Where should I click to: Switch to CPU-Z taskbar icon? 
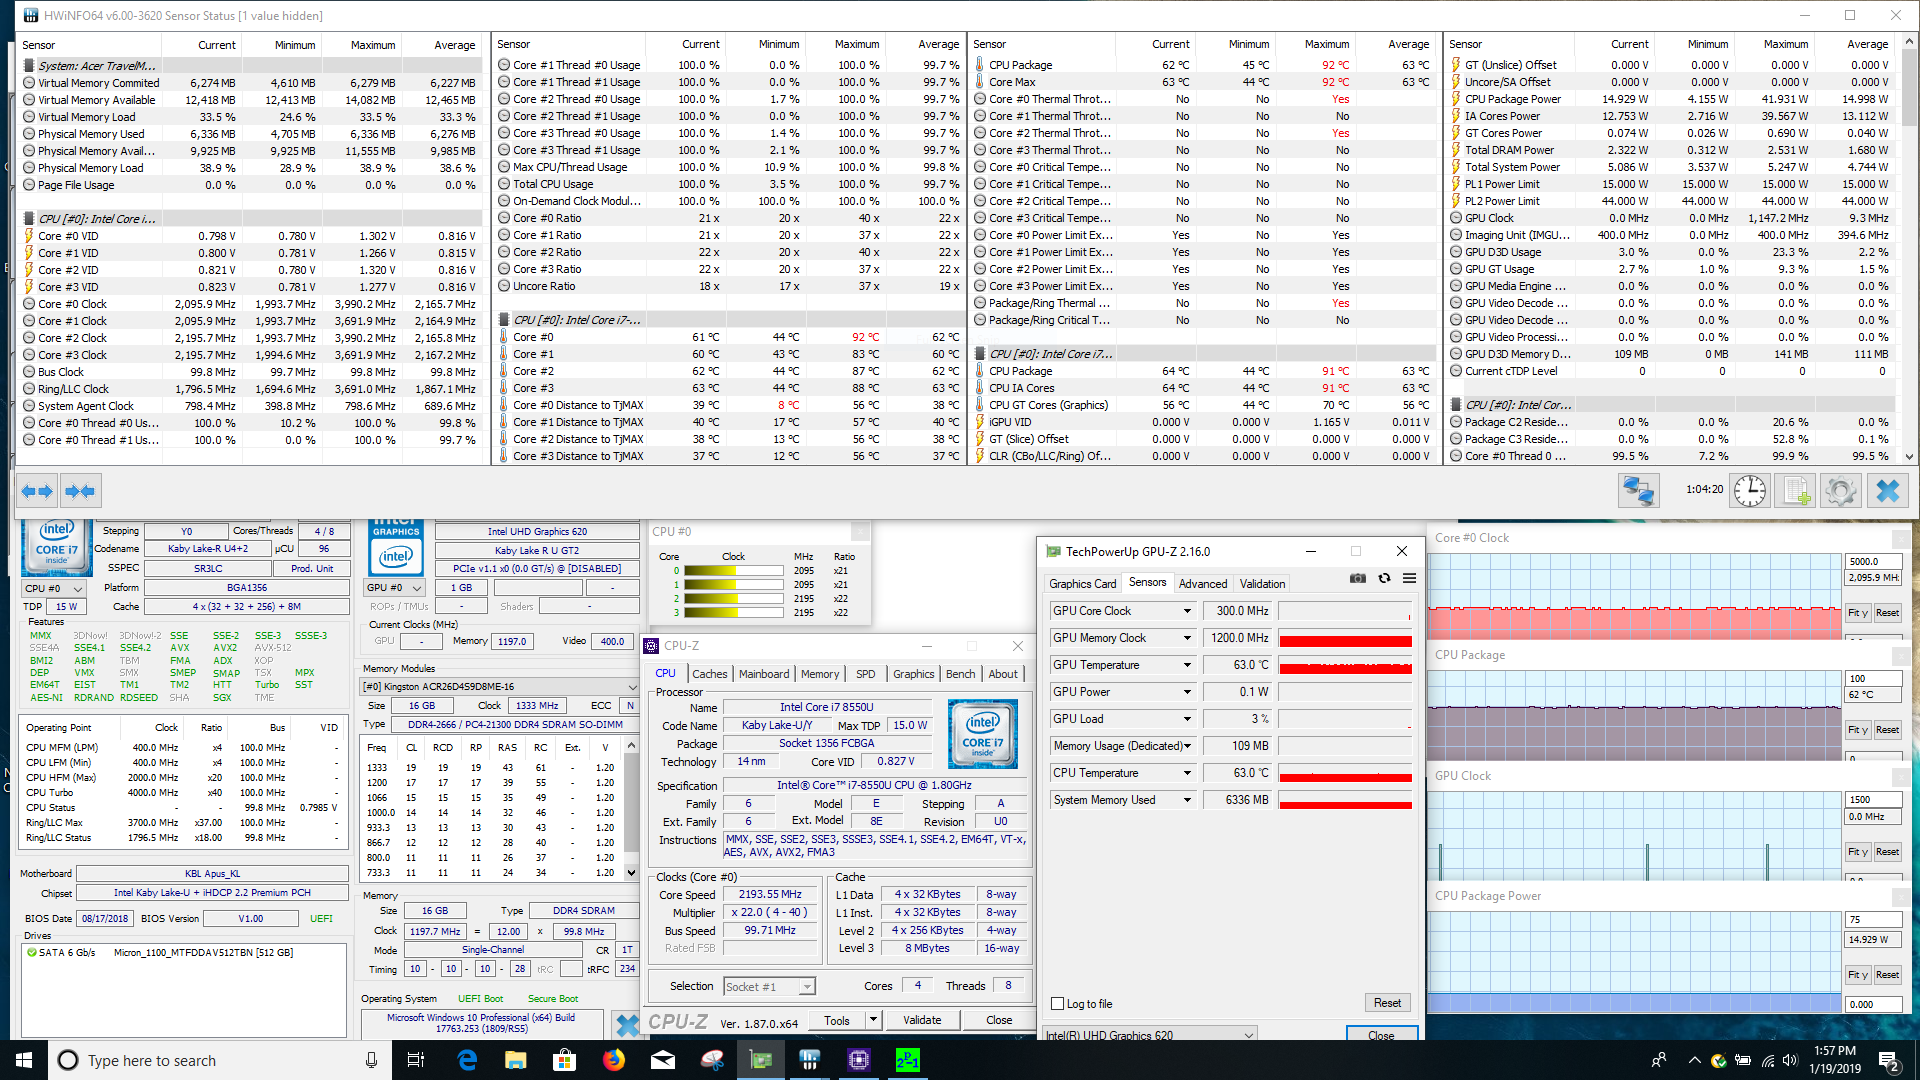pyautogui.click(x=859, y=1060)
